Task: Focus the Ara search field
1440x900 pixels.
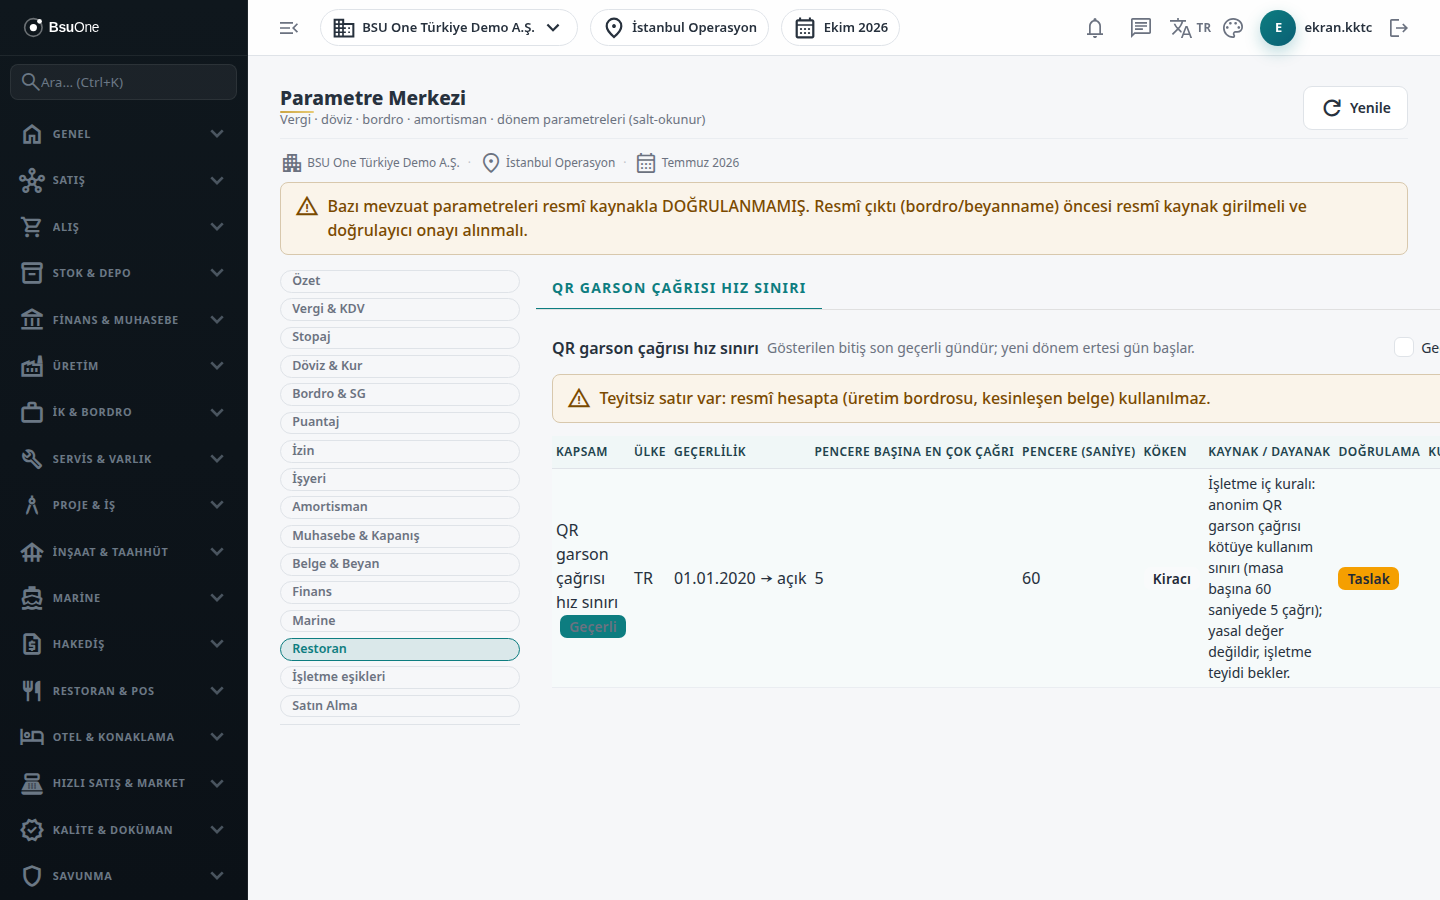Action: (124, 82)
